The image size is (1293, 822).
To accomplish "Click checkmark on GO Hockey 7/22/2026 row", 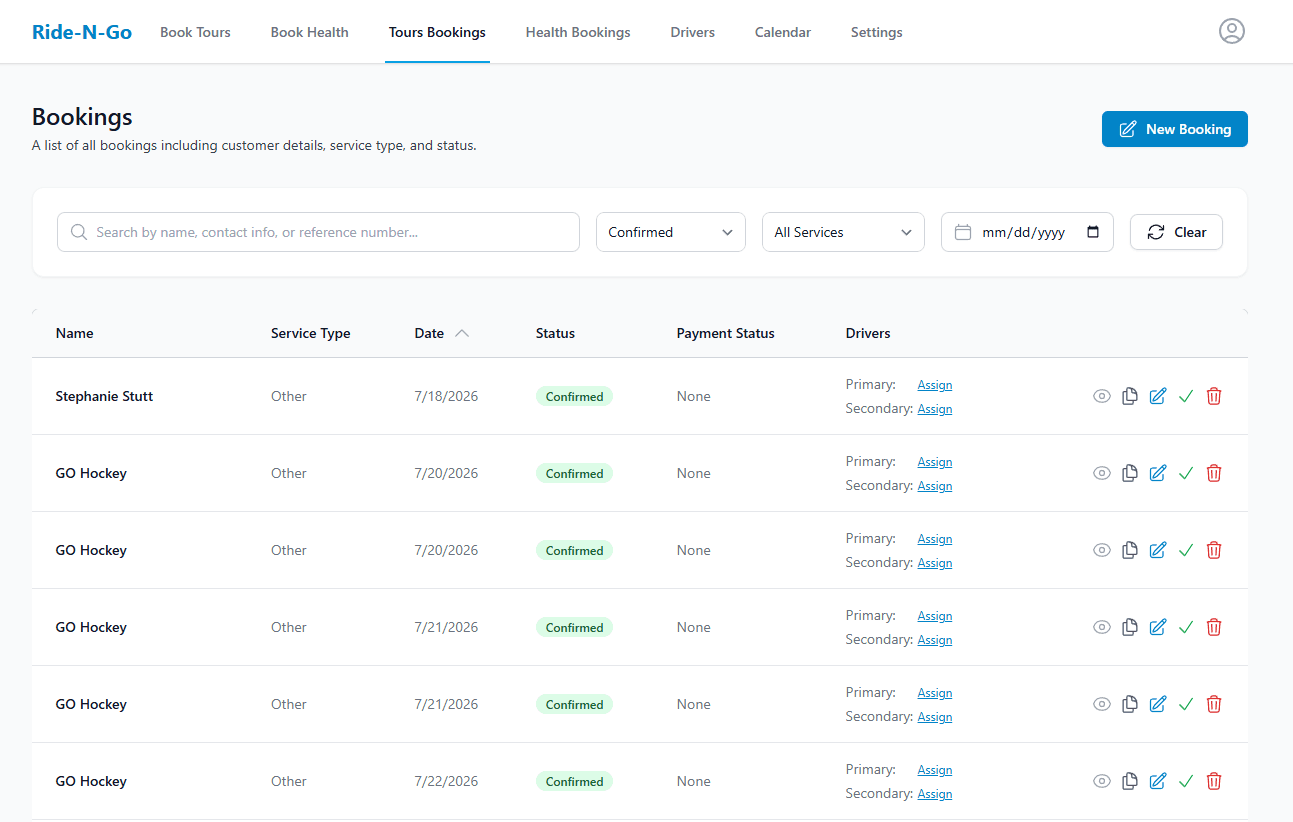I will coord(1186,781).
